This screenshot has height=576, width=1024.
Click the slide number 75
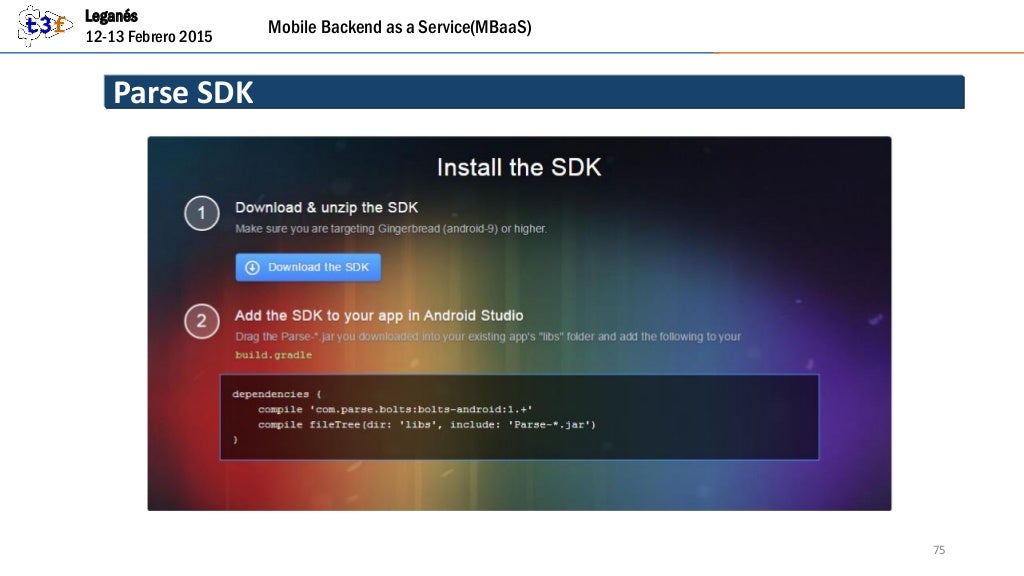(939, 550)
